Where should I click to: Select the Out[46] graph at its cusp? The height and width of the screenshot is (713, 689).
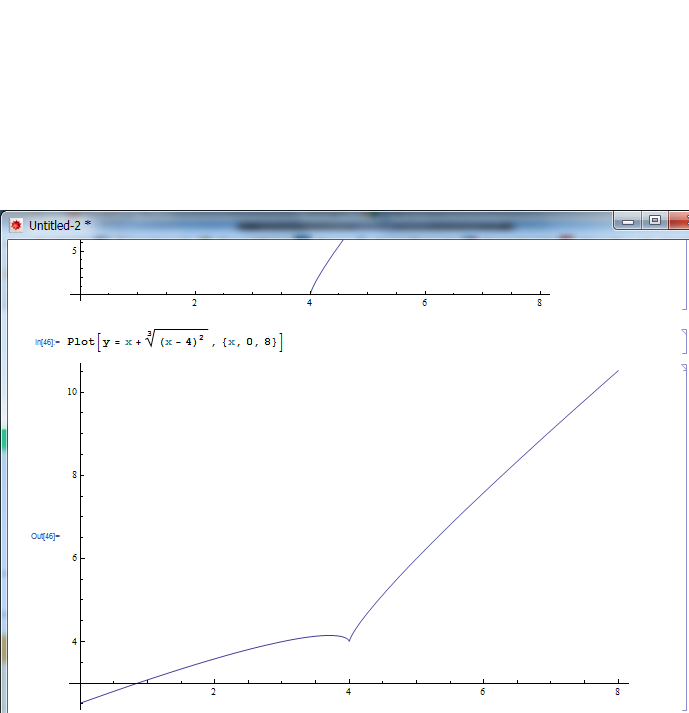pyautogui.click(x=349, y=640)
